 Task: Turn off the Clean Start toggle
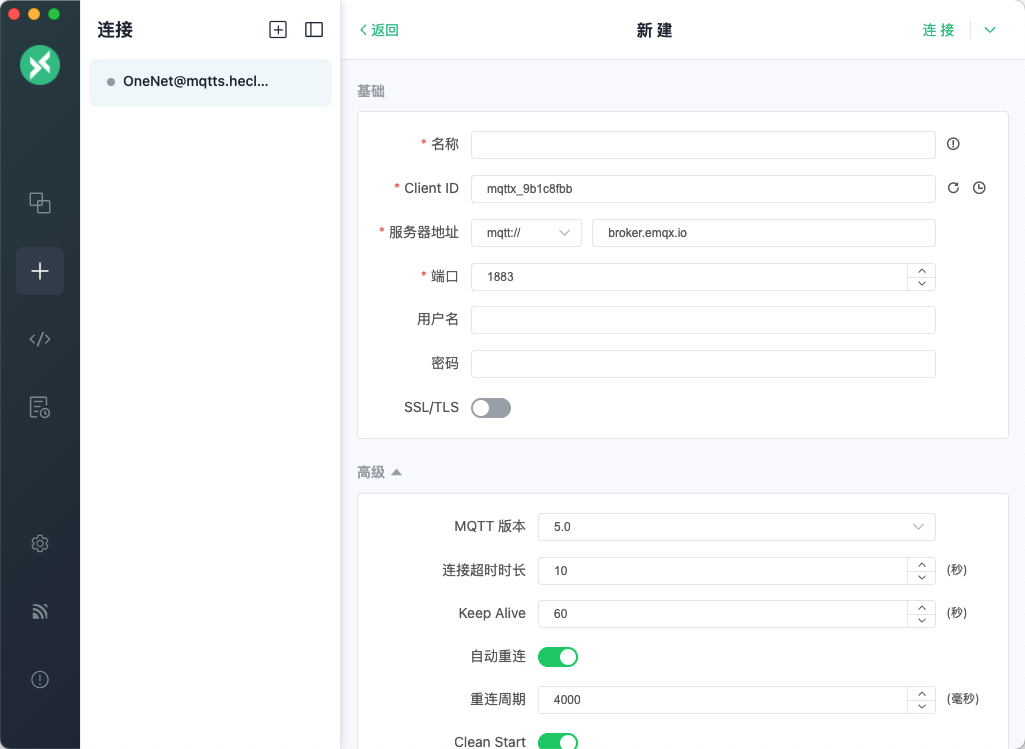point(558,741)
